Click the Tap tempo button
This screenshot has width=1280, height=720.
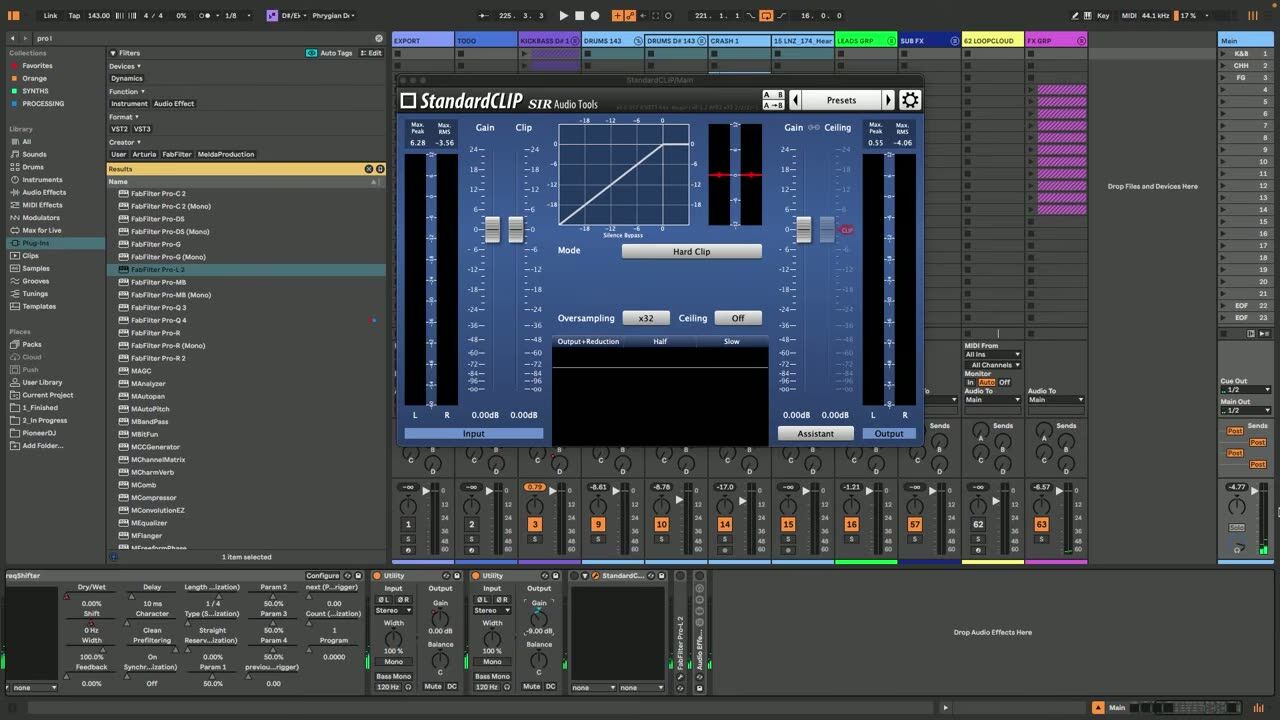(74, 16)
